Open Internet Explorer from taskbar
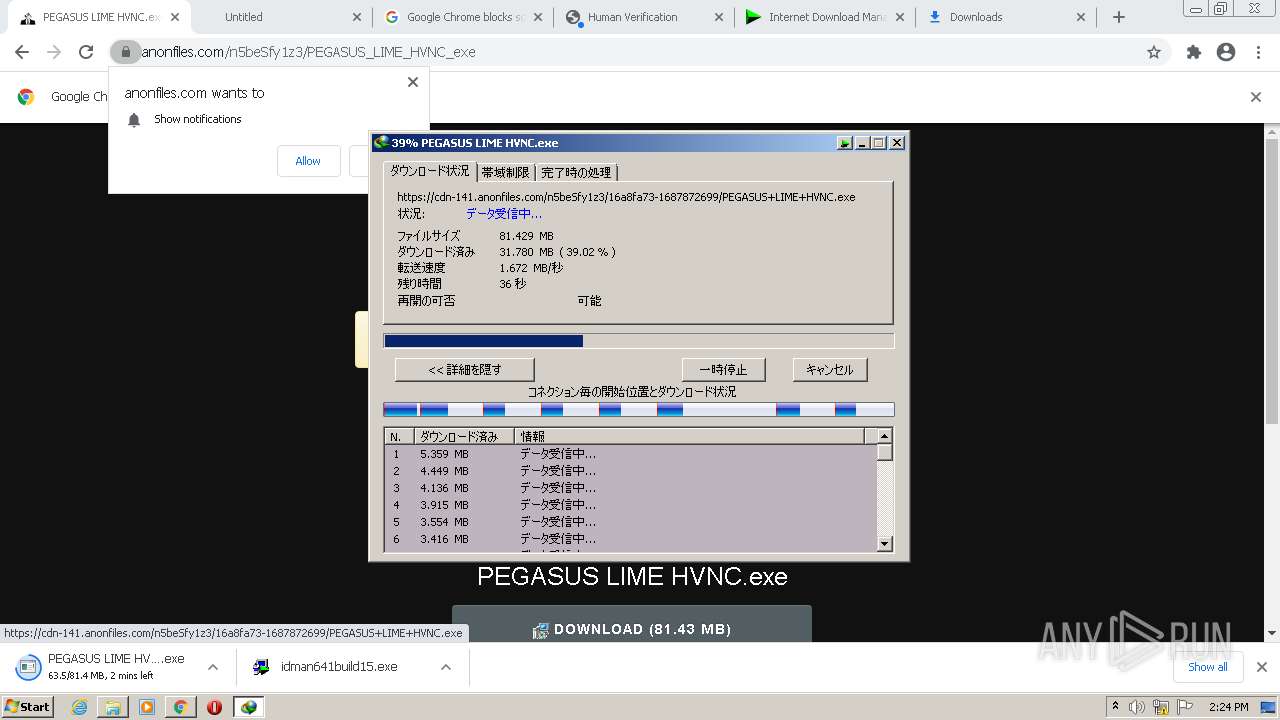This screenshot has width=1280, height=720. tap(80, 707)
